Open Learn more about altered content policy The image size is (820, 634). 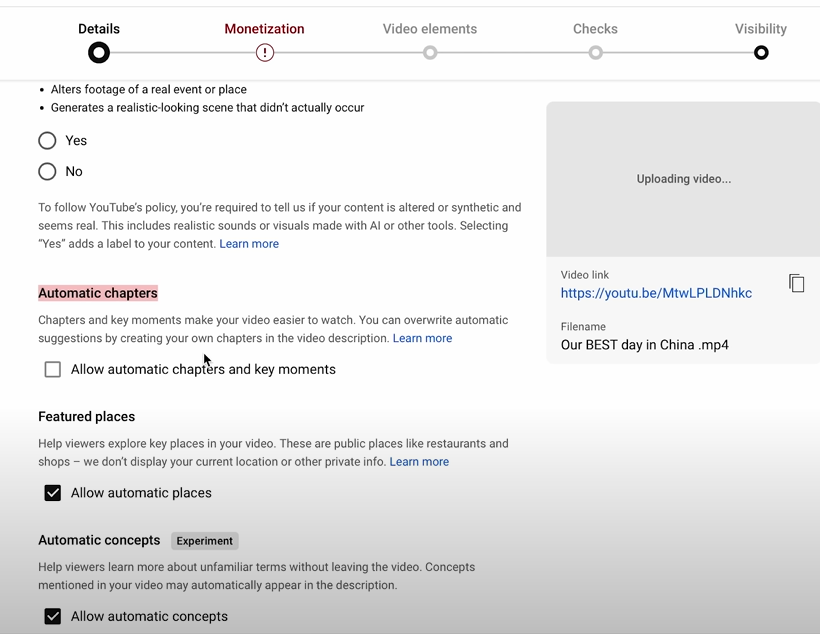pos(249,244)
